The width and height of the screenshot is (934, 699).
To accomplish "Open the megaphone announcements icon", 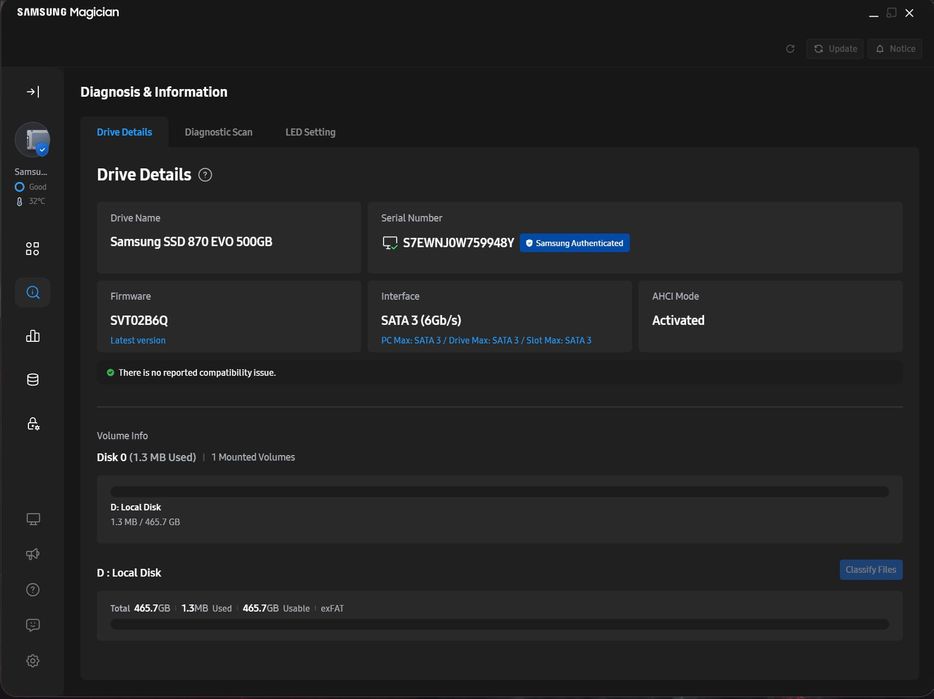I will (33, 554).
